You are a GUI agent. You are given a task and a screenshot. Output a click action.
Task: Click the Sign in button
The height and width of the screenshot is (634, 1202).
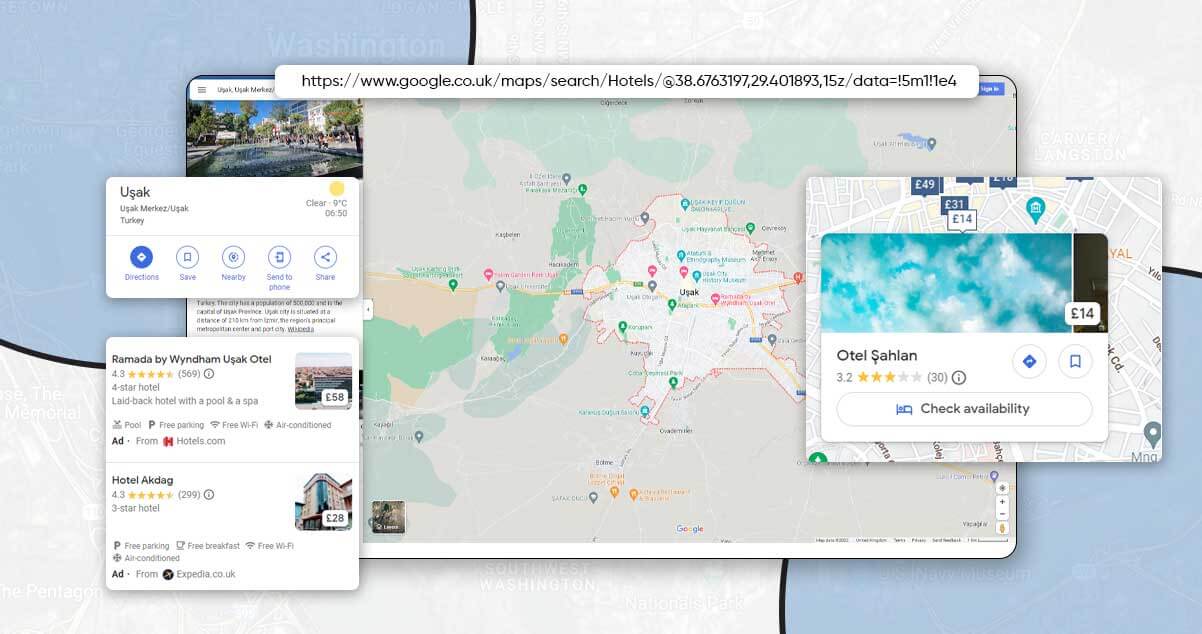click(990, 89)
